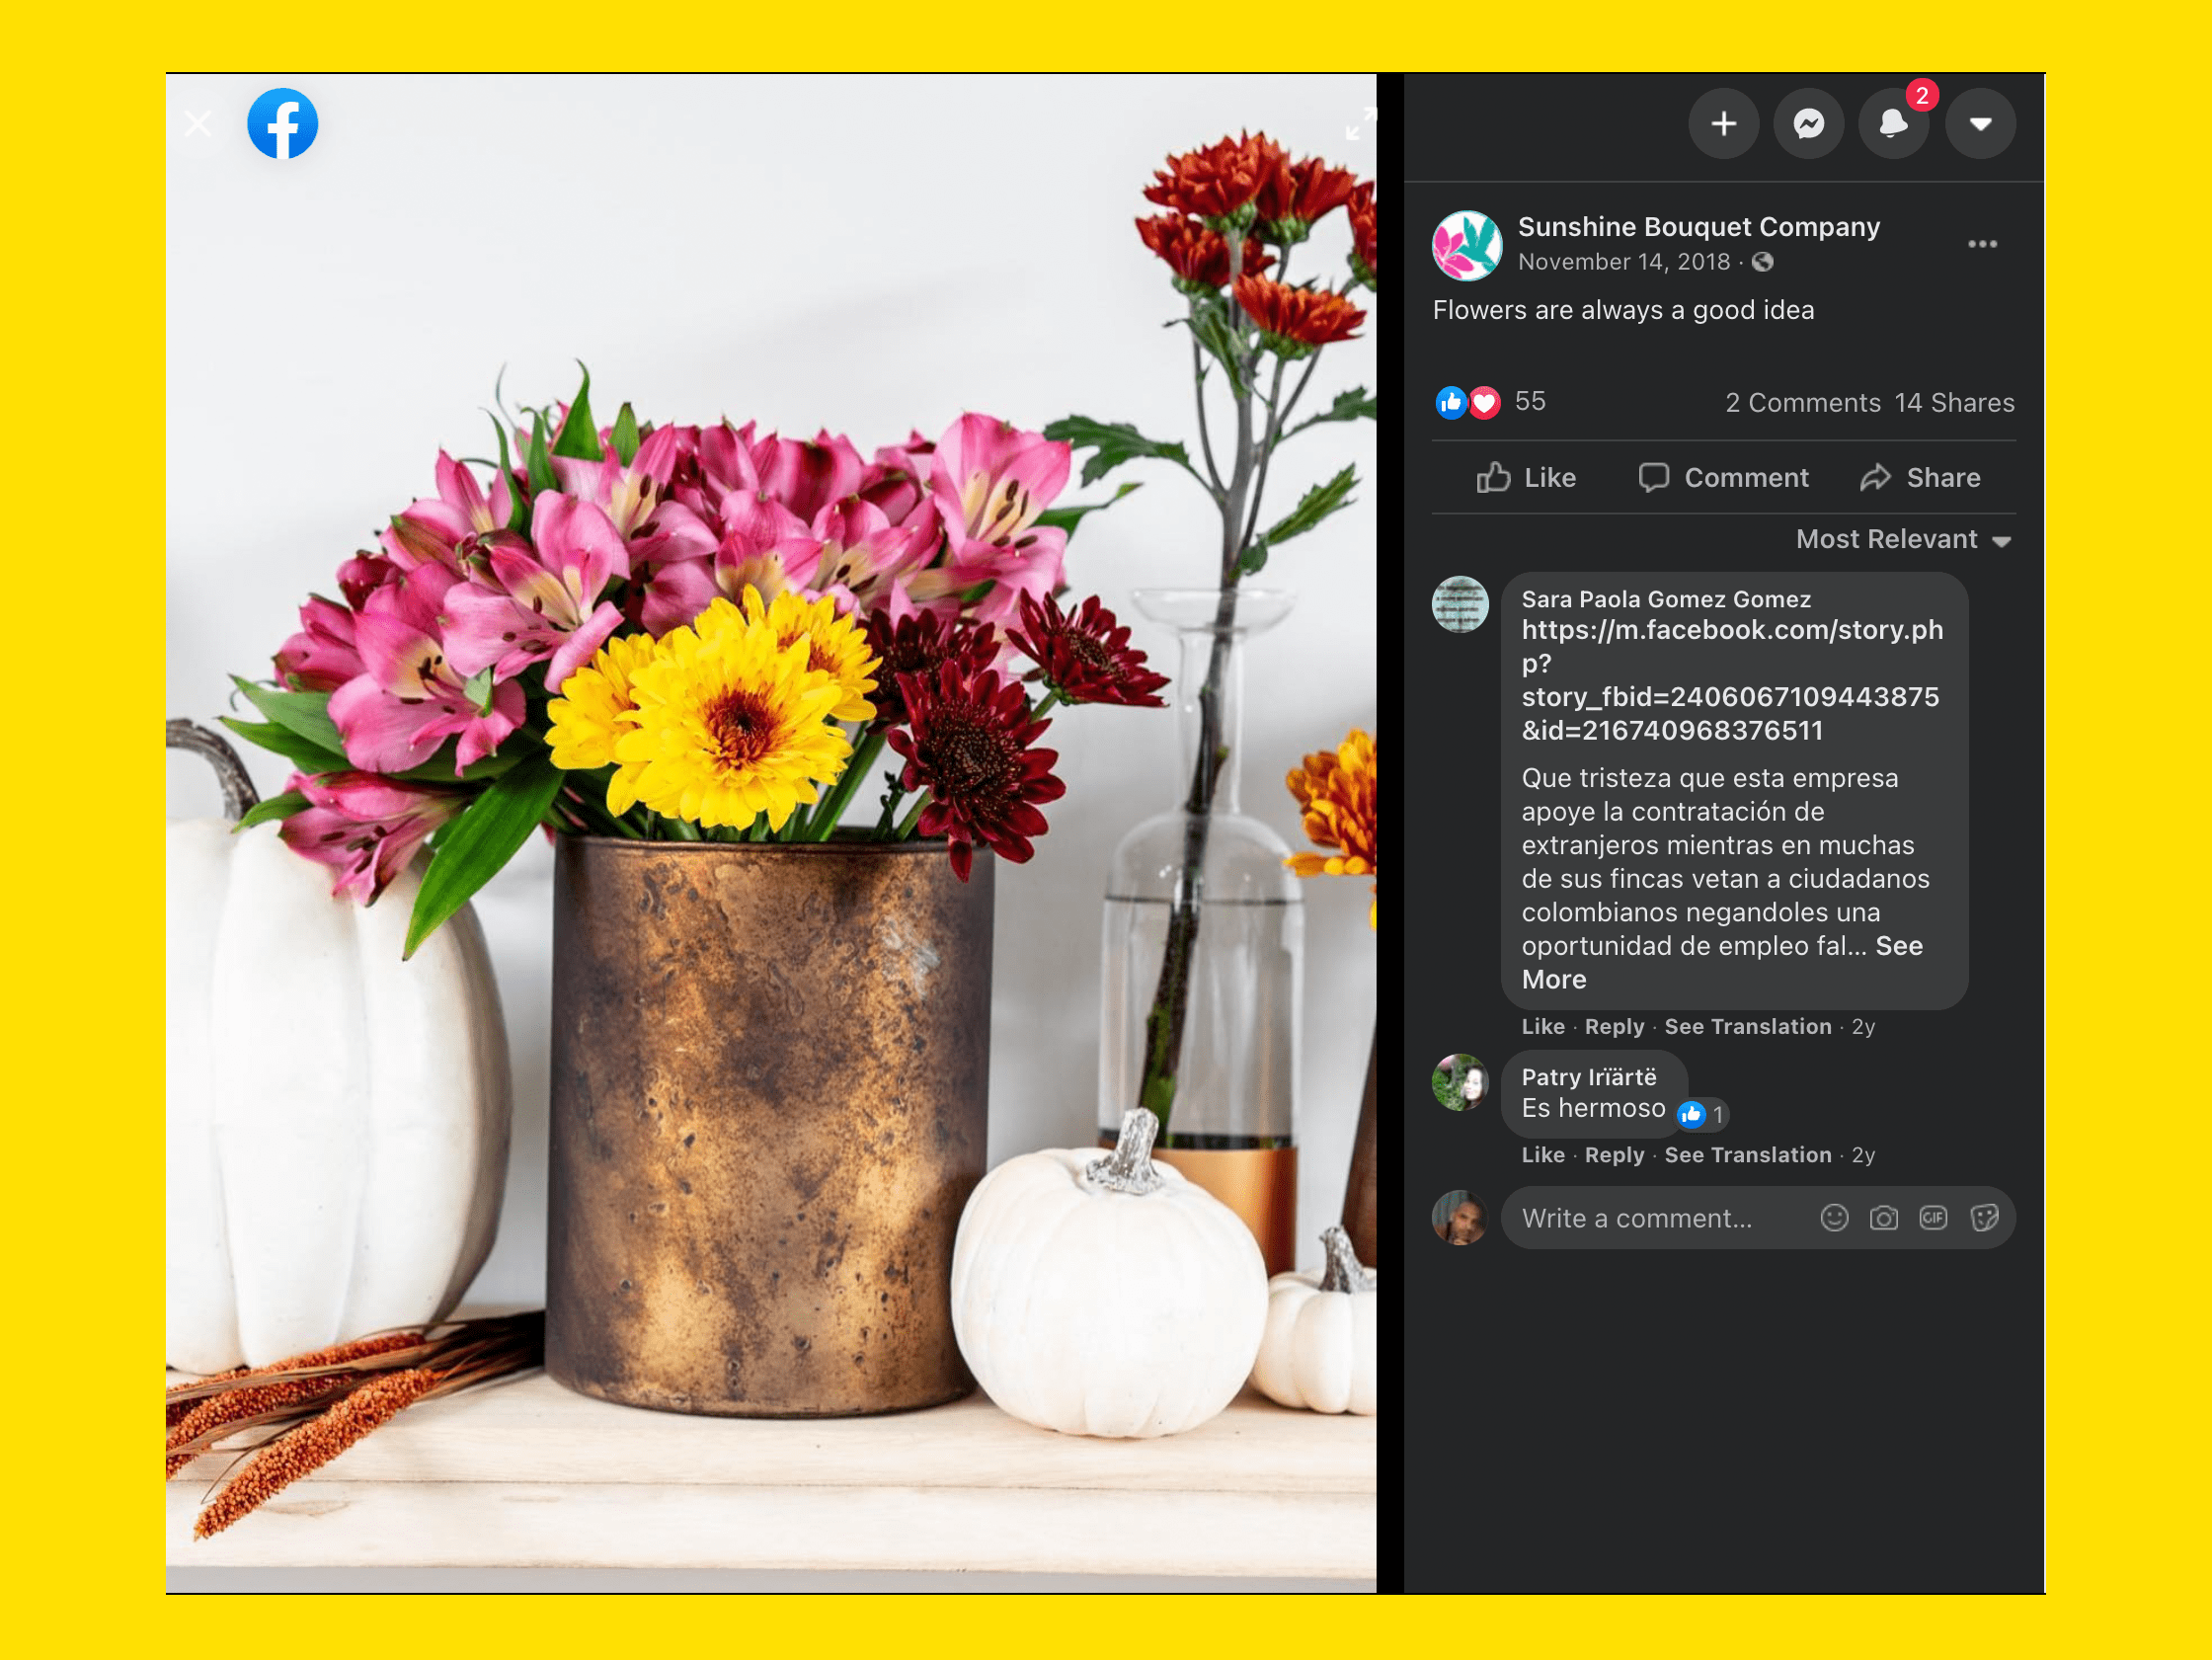The image size is (2212, 1660).
Task: Insert an emoji in the comment box
Action: point(1833,1218)
